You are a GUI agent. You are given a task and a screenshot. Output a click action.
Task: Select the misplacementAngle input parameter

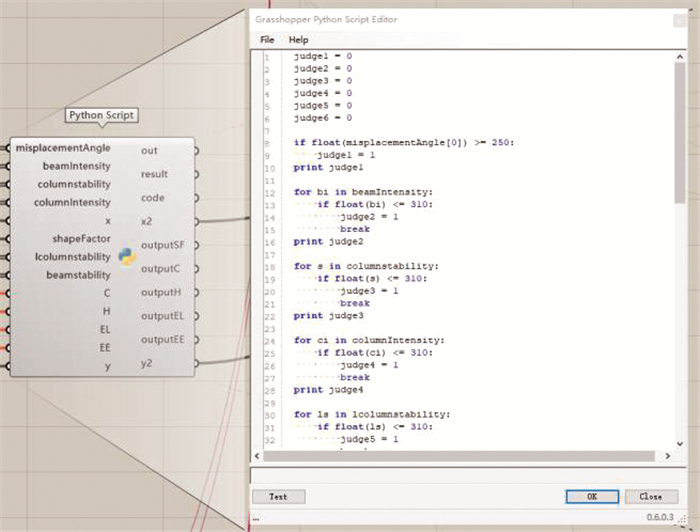[63, 148]
